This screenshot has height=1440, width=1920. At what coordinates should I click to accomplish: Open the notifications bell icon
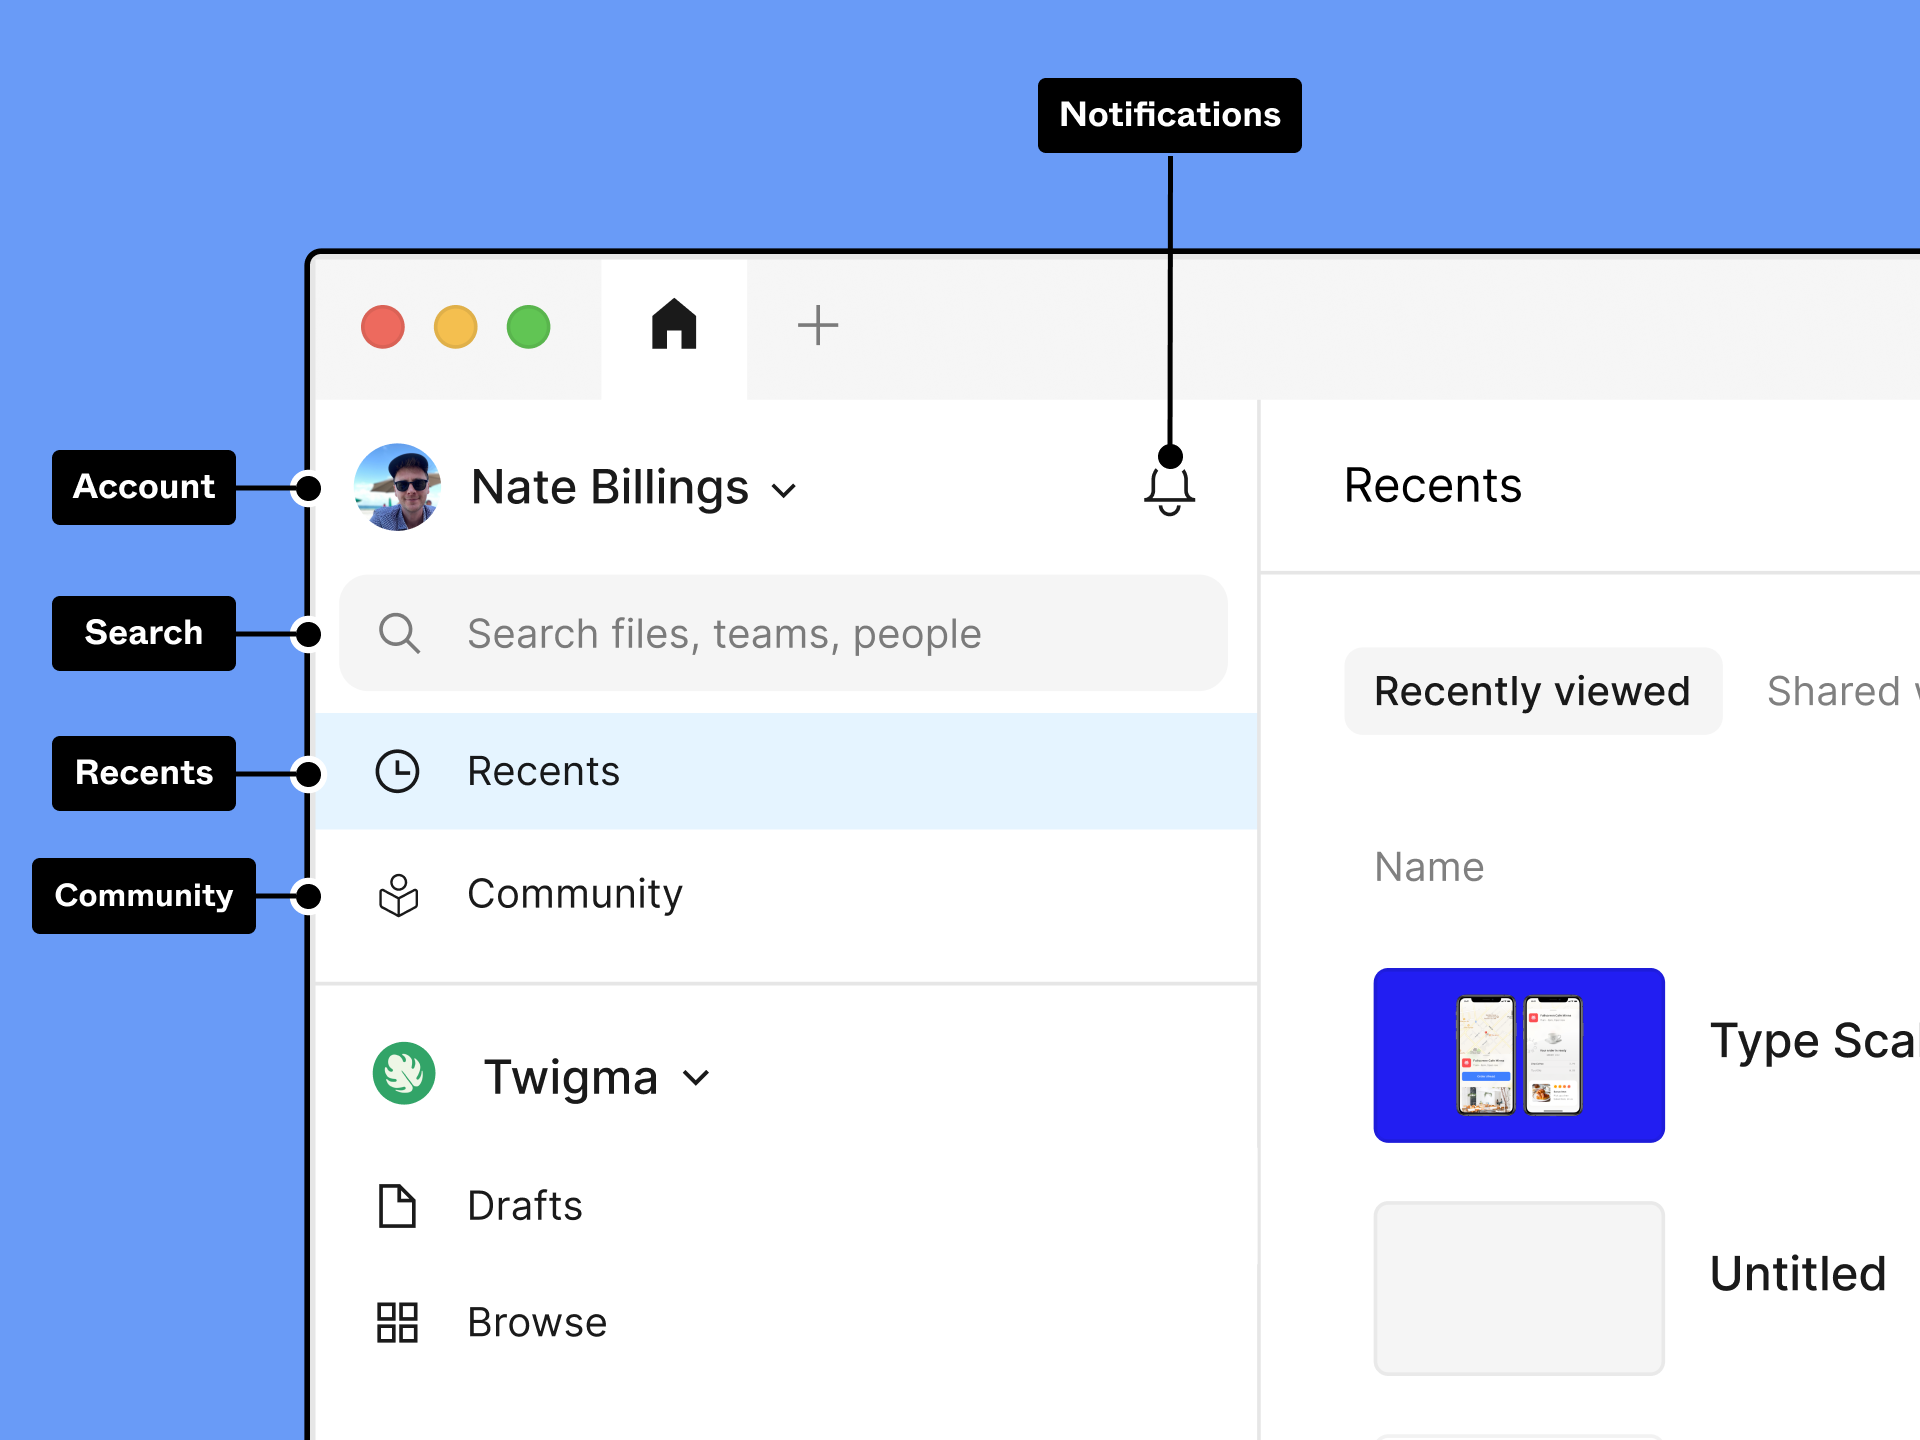(x=1169, y=490)
